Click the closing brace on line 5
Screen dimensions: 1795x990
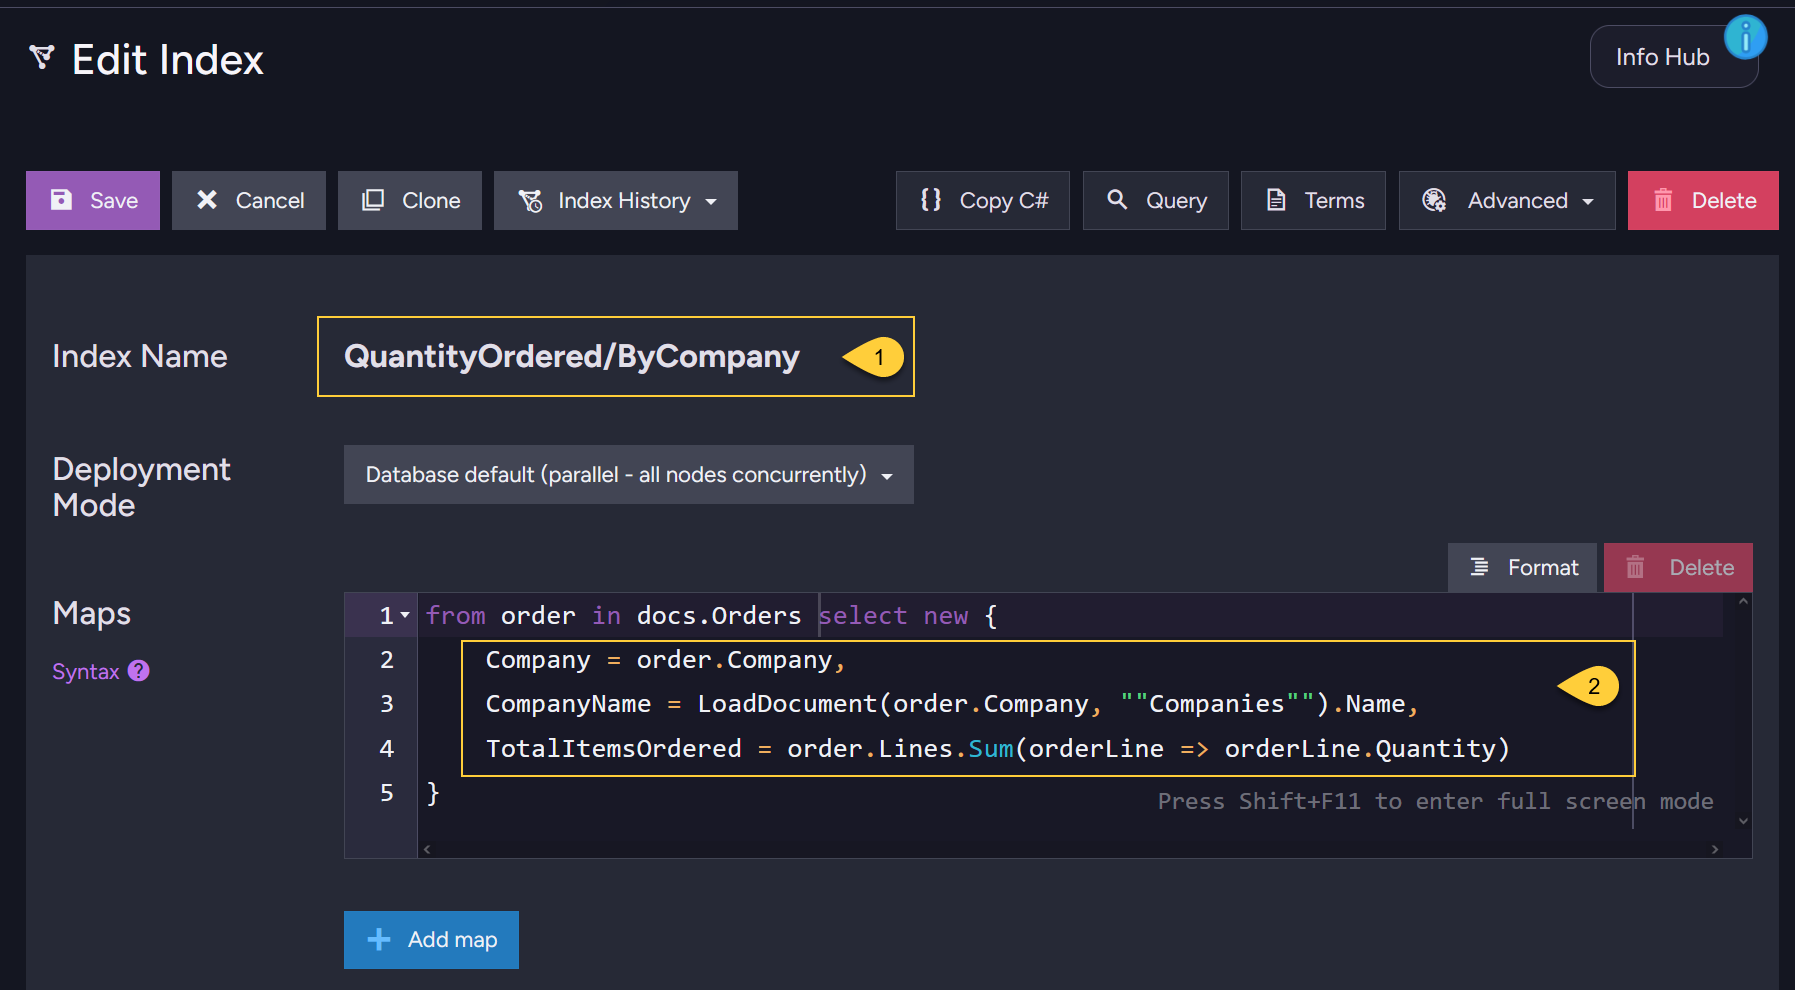pos(433,793)
